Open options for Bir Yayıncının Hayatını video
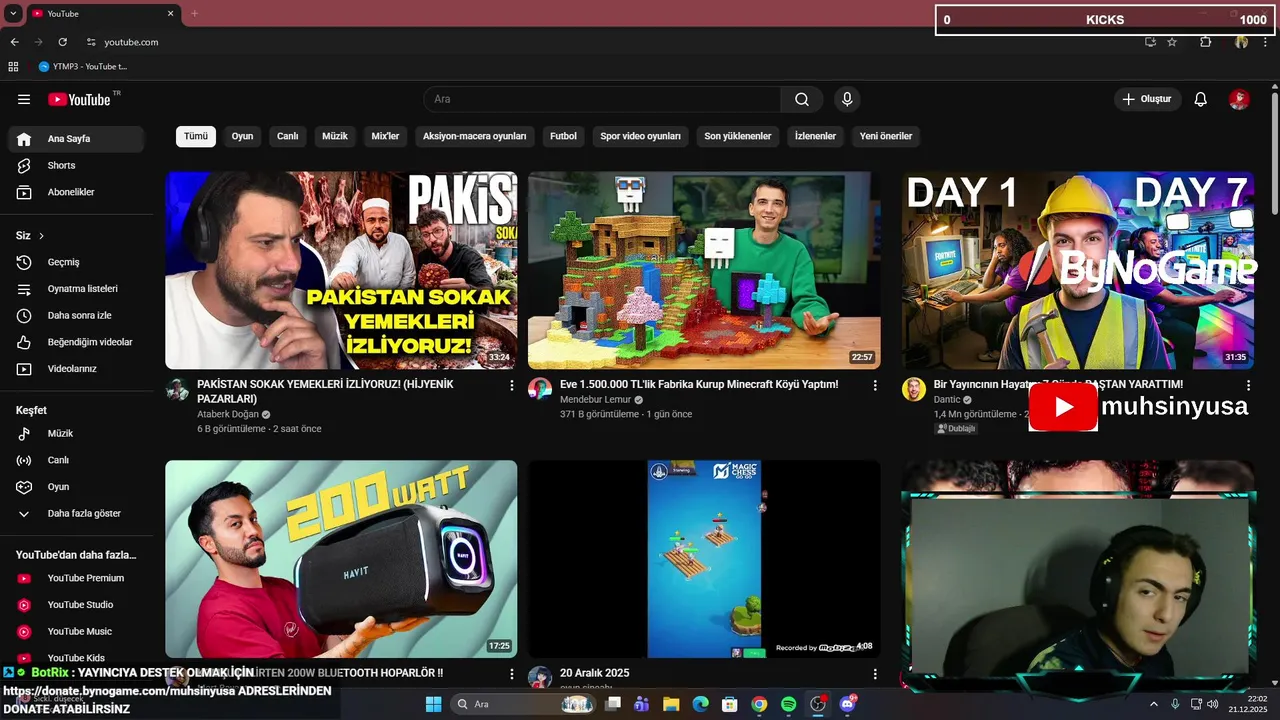This screenshot has height=720, width=1280. pos(1248,385)
